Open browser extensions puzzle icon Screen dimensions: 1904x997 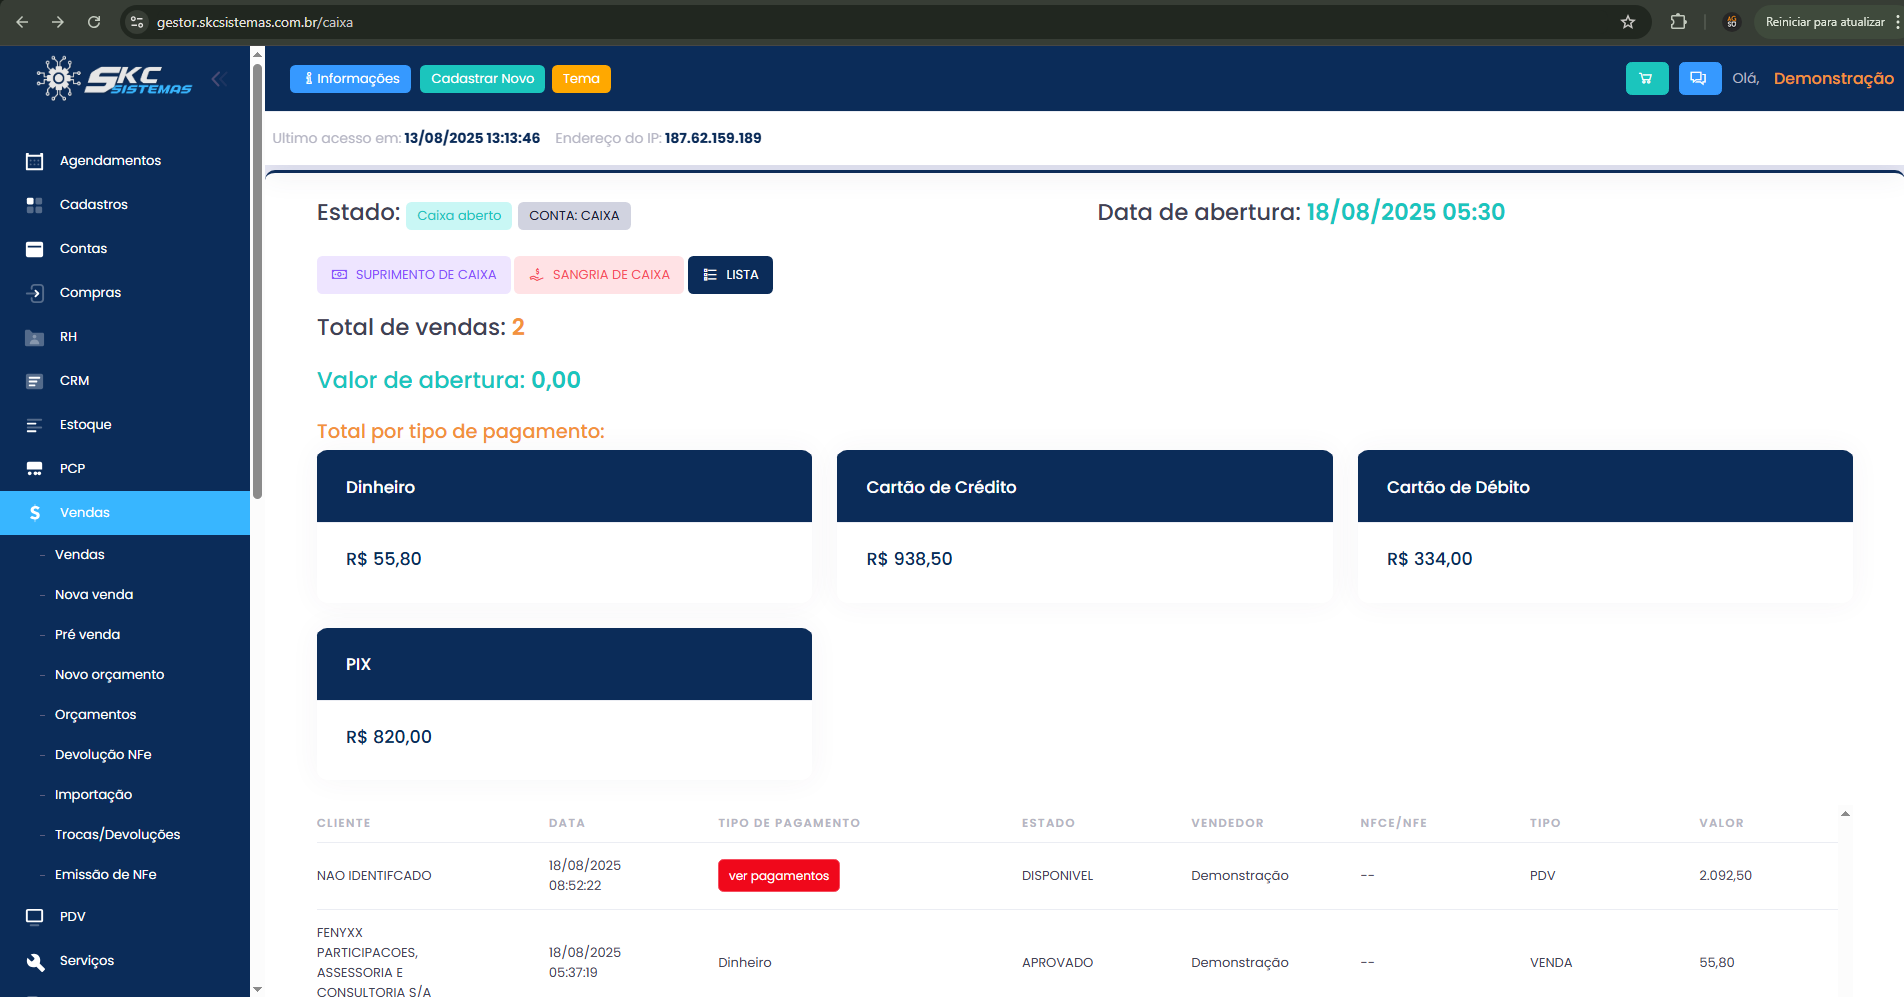tap(1678, 22)
